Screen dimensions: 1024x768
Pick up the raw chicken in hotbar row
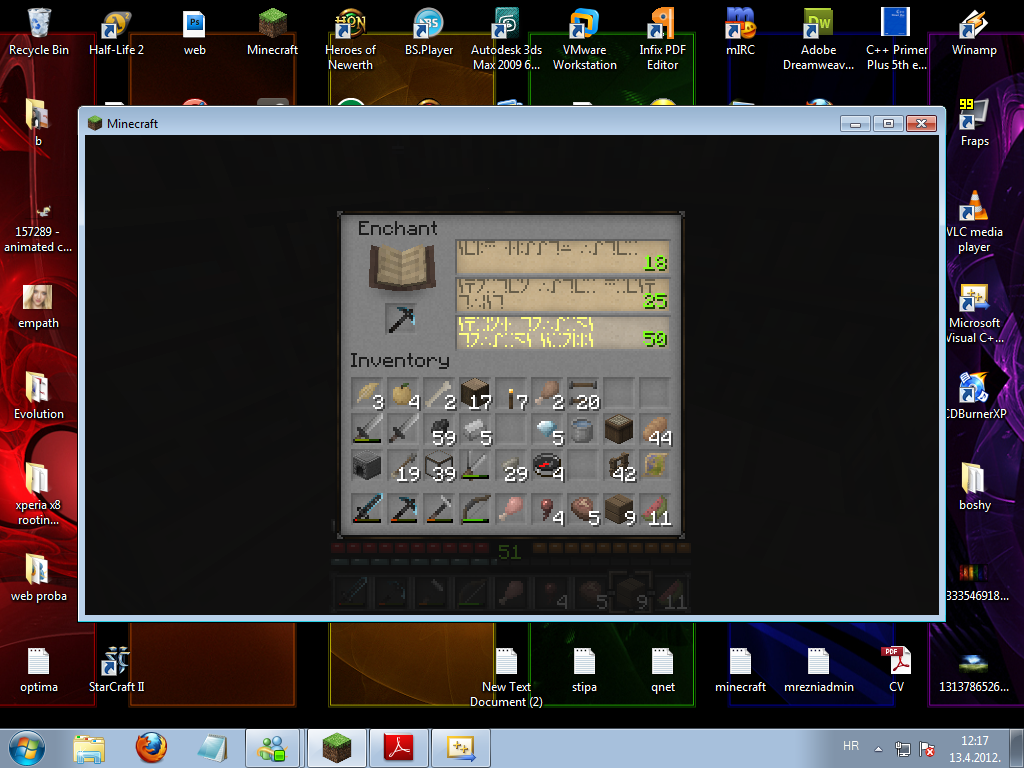511,509
